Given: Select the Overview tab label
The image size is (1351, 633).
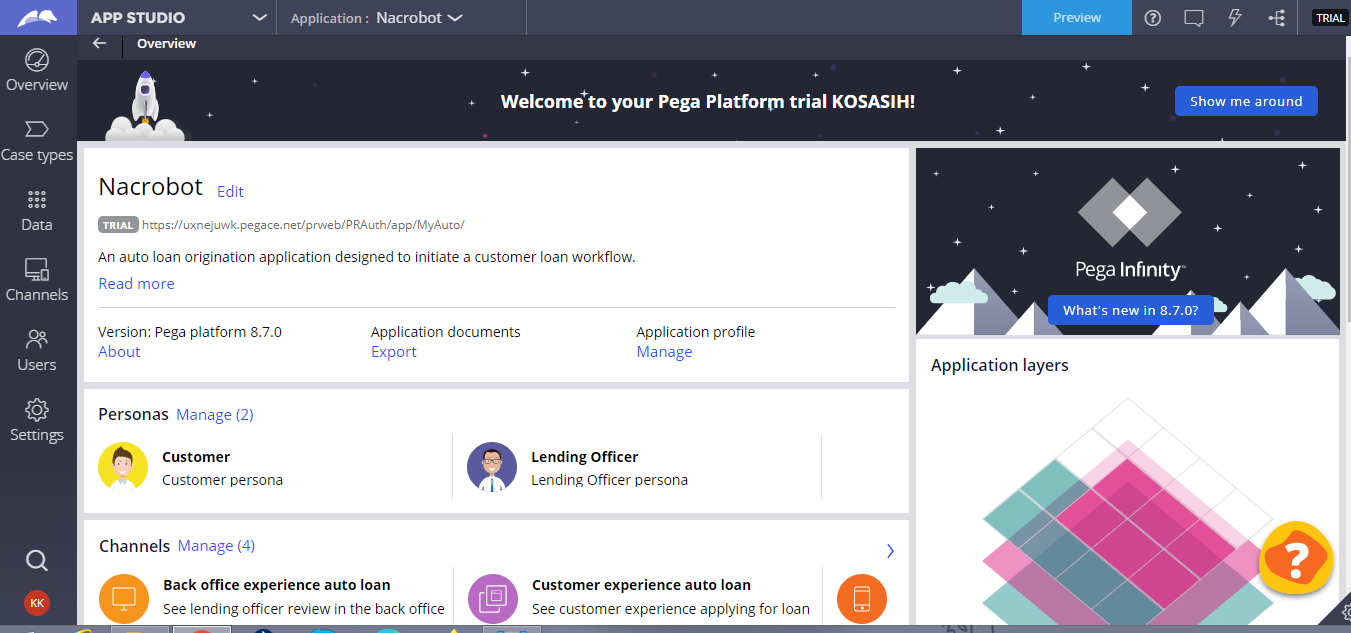Looking at the screenshot, I should 166,43.
